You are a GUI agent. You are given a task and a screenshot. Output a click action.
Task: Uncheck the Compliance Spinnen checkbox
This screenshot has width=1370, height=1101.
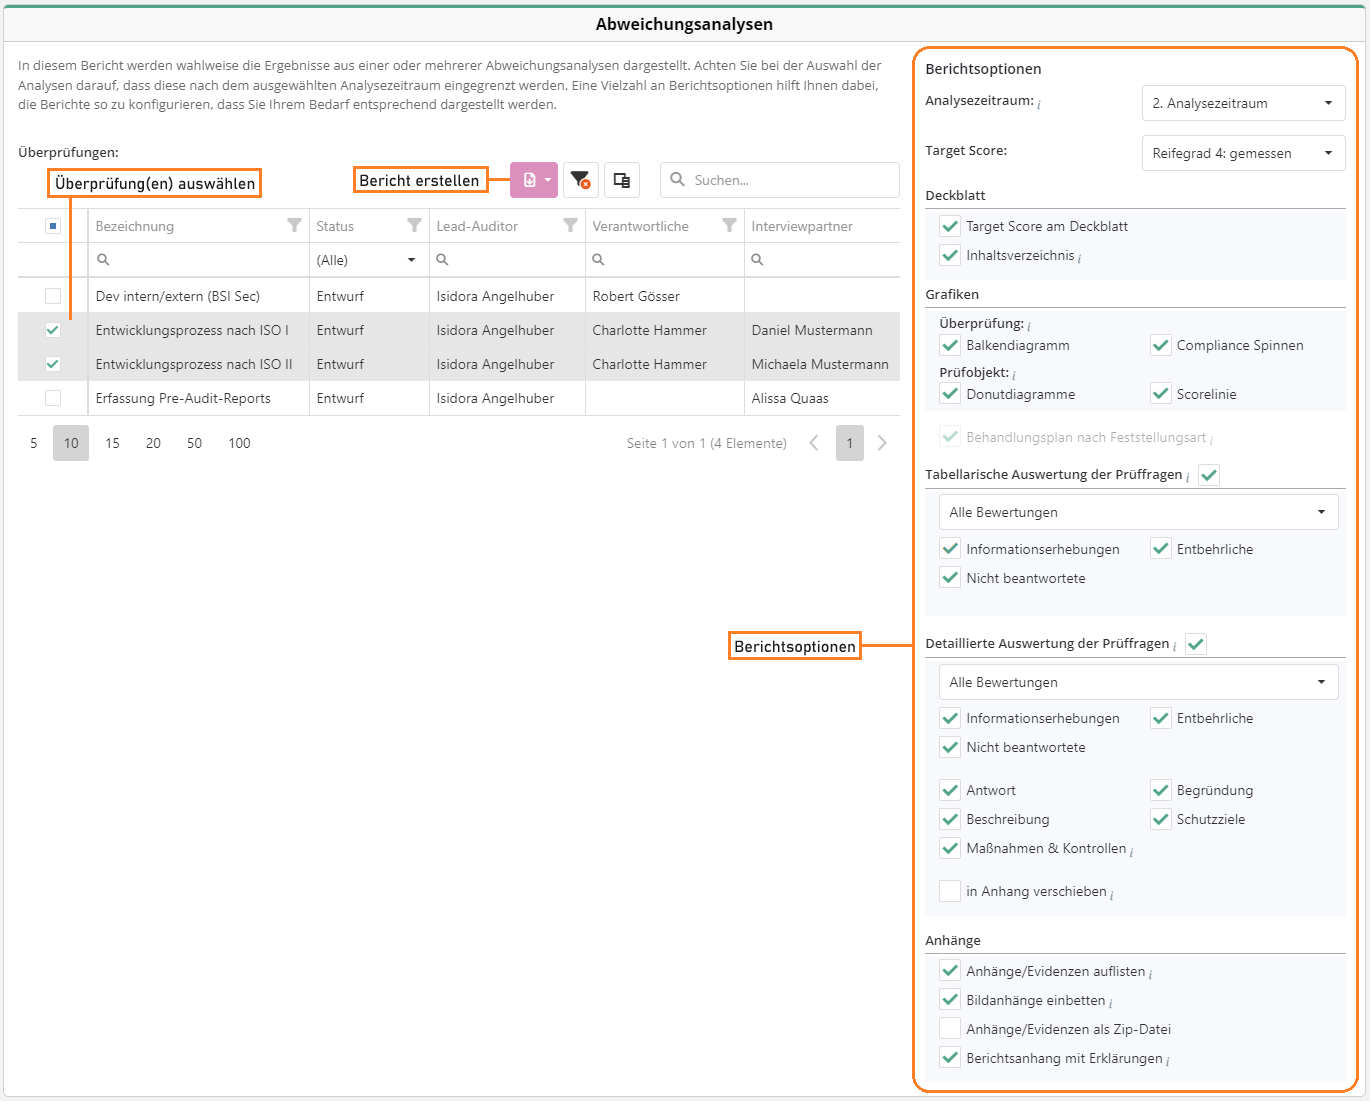1160,345
